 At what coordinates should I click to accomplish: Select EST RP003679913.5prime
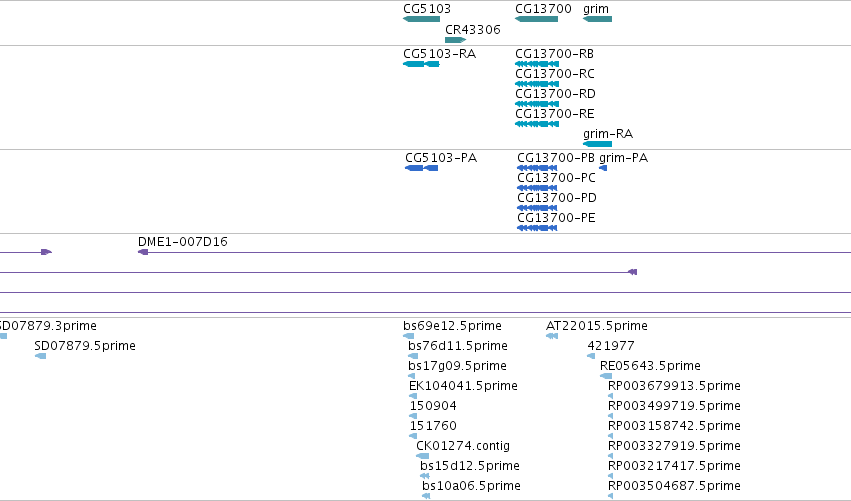pos(611,396)
